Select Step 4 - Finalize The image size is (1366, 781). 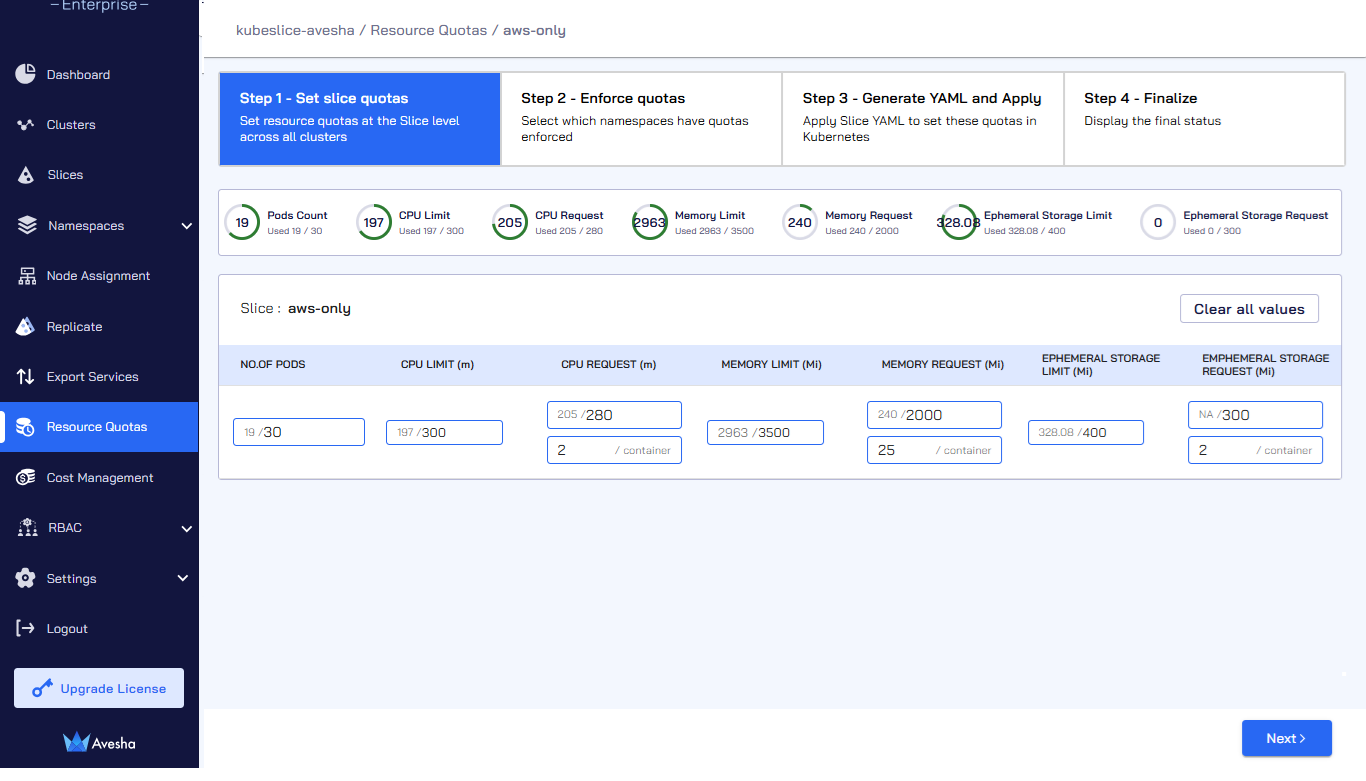(1204, 118)
